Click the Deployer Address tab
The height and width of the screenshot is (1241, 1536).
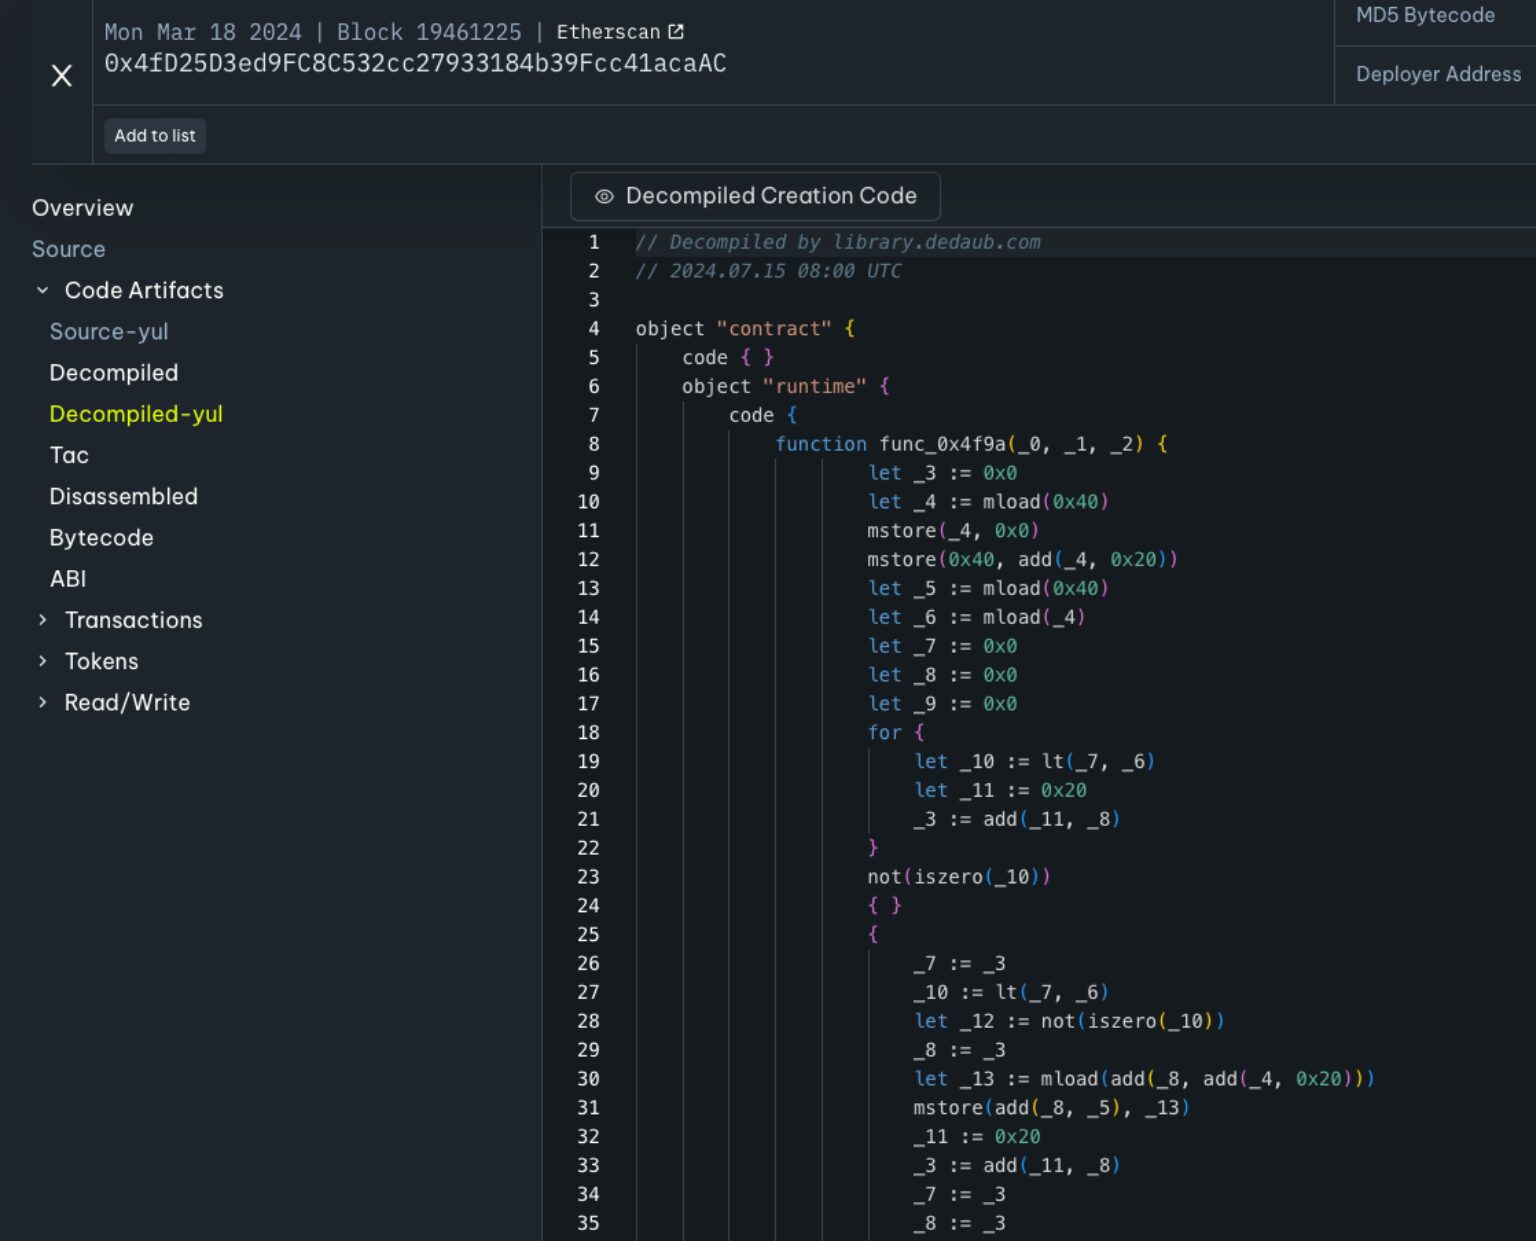[x=1437, y=75]
